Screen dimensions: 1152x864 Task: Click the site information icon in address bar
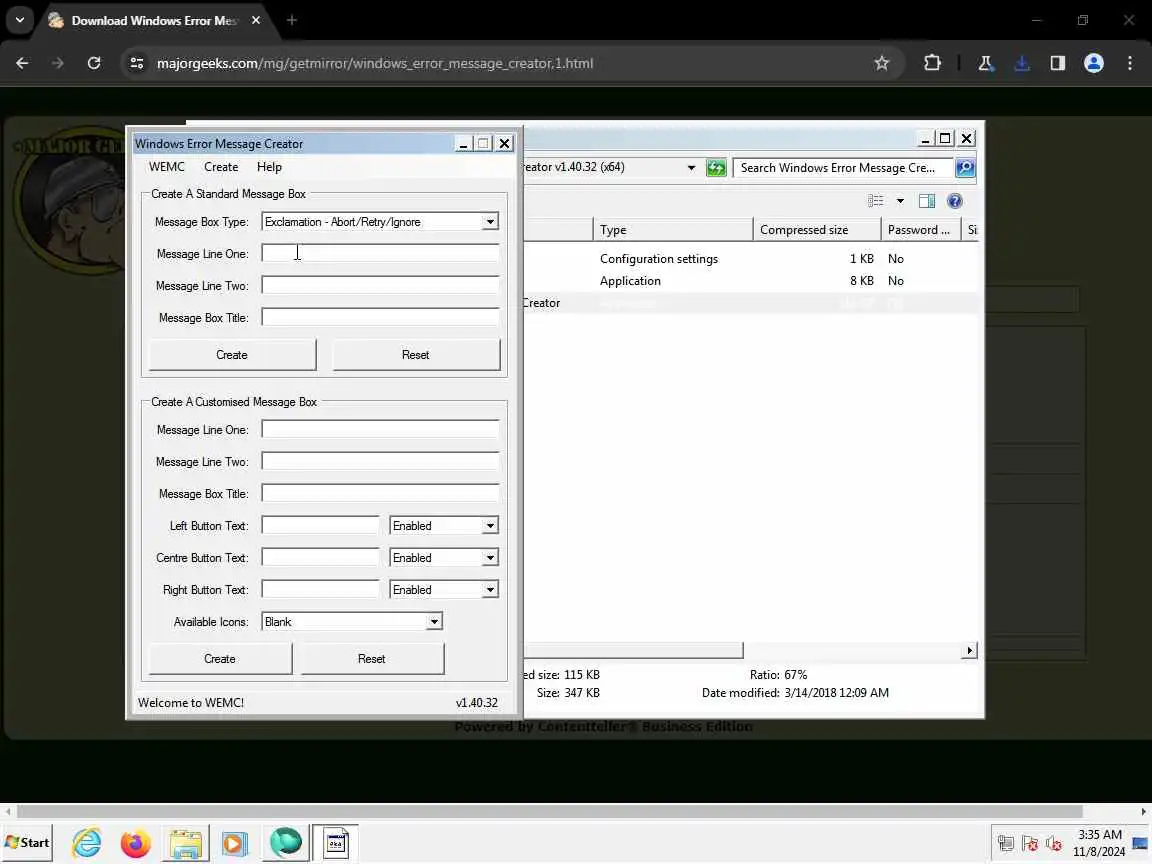[137, 63]
